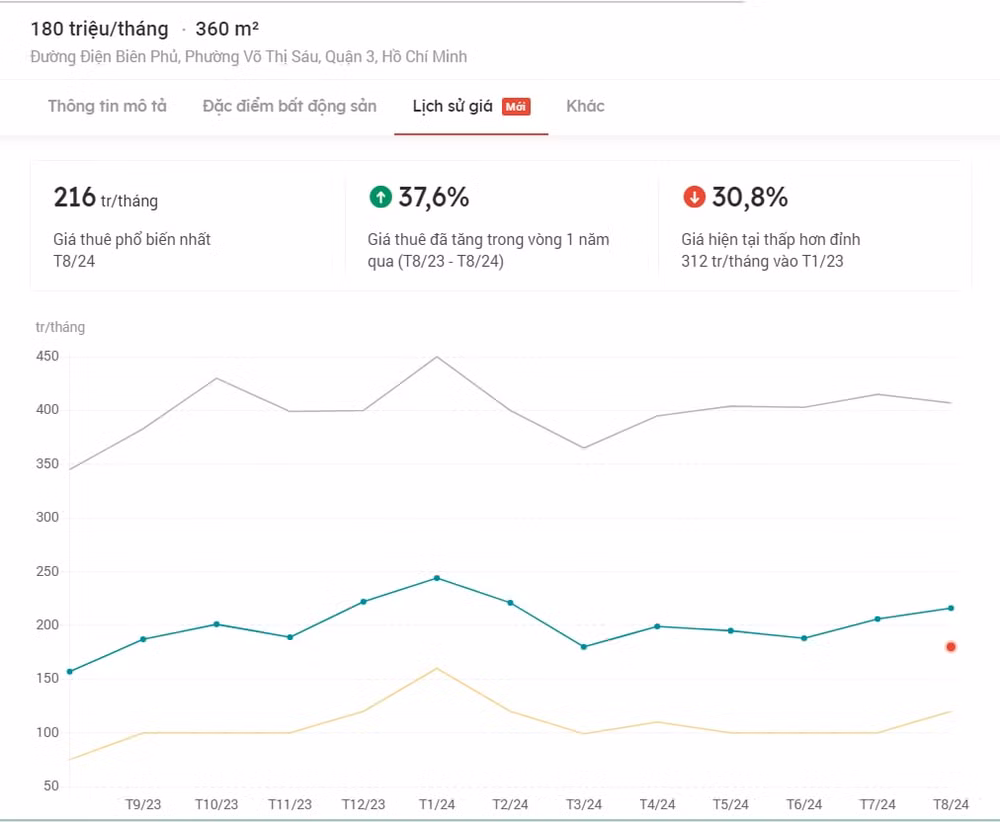This screenshot has height=822, width=1000.
Task: Click the red 'Mới' badge
Action: point(516,106)
